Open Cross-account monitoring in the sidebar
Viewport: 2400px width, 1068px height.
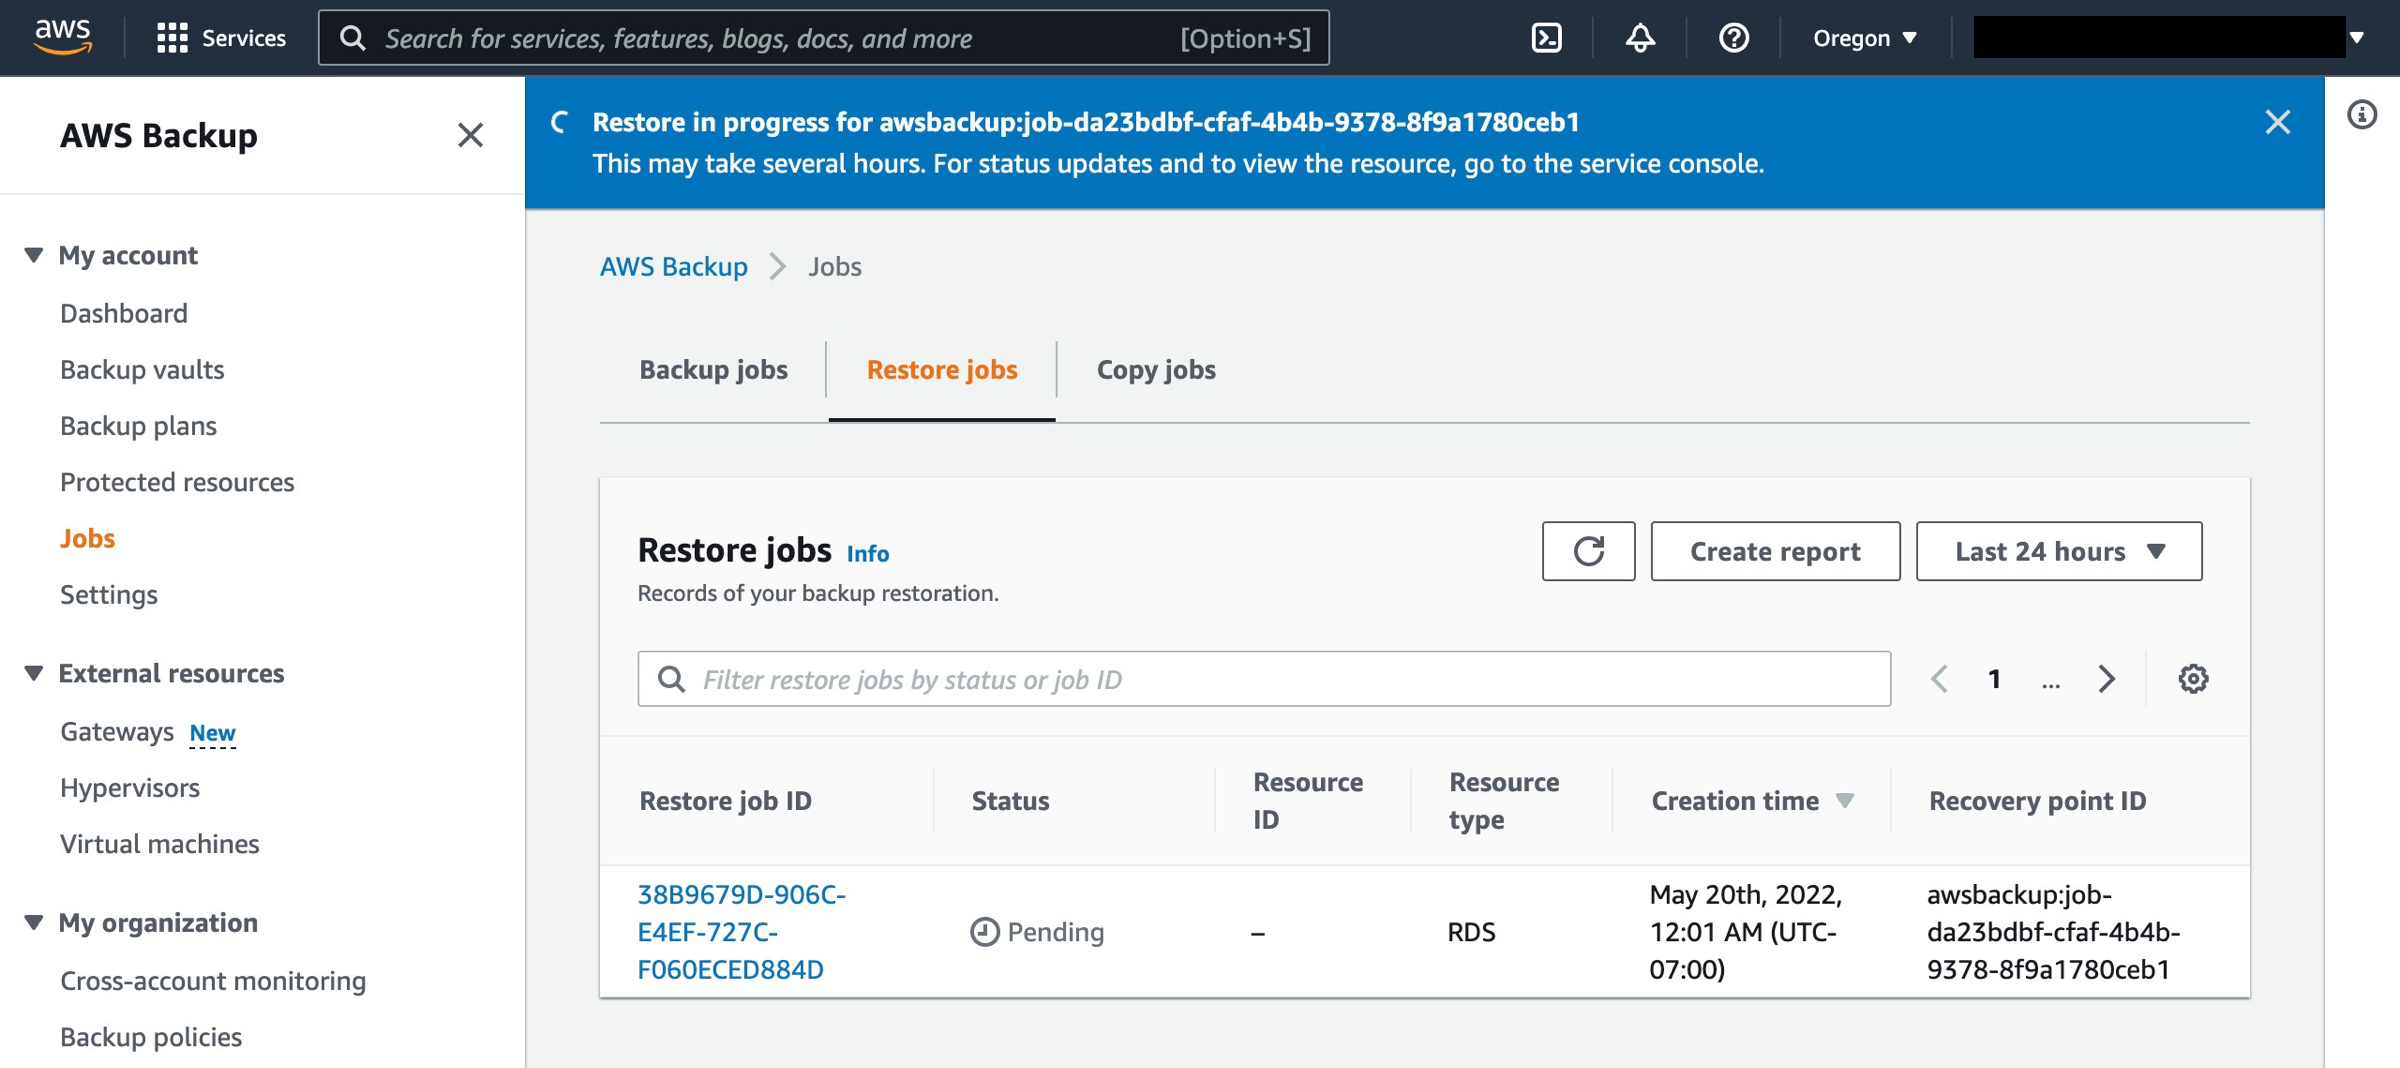pyautogui.click(x=213, y=980)
